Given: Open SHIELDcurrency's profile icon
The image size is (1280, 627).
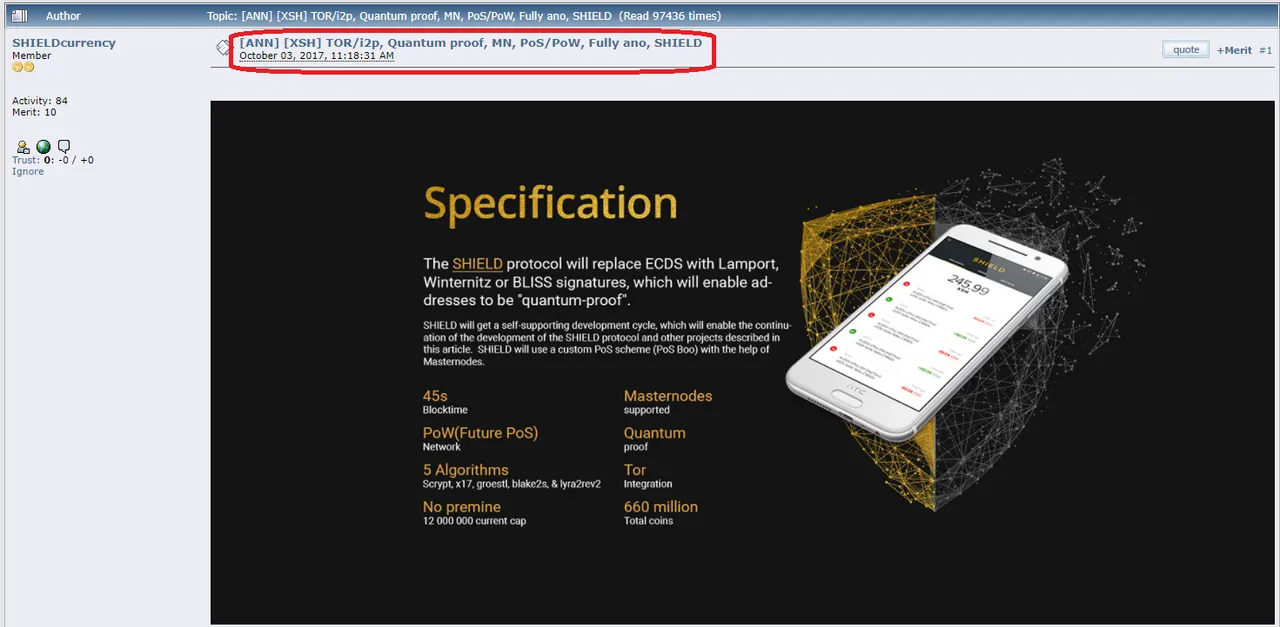Looking at the screenshot, I should tap(23, 146).
